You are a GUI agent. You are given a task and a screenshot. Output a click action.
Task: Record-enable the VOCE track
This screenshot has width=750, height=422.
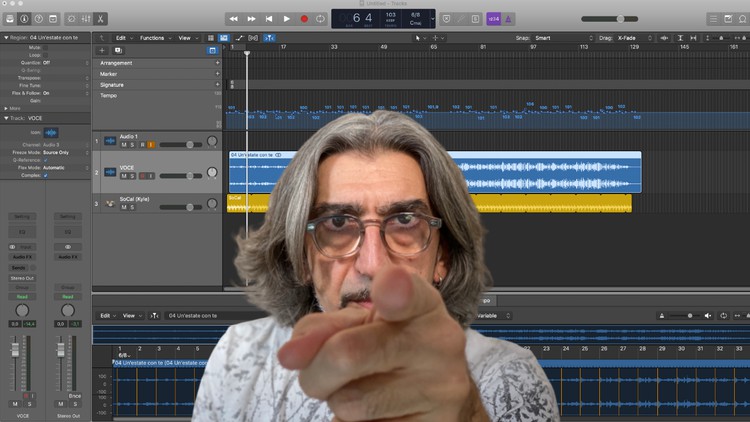pyautogui.click(x=142, y=176)
